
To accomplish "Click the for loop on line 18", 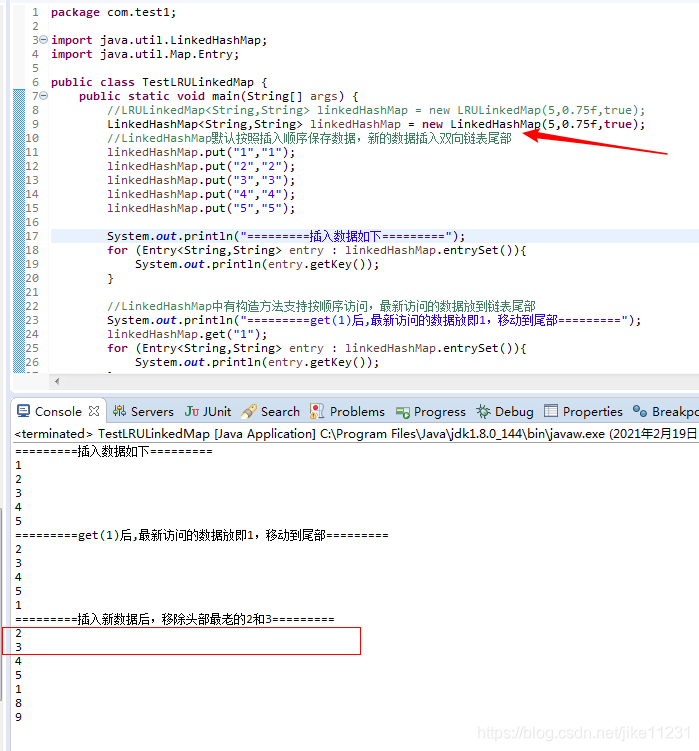I will pyautogui.click(x=317, y=250).
